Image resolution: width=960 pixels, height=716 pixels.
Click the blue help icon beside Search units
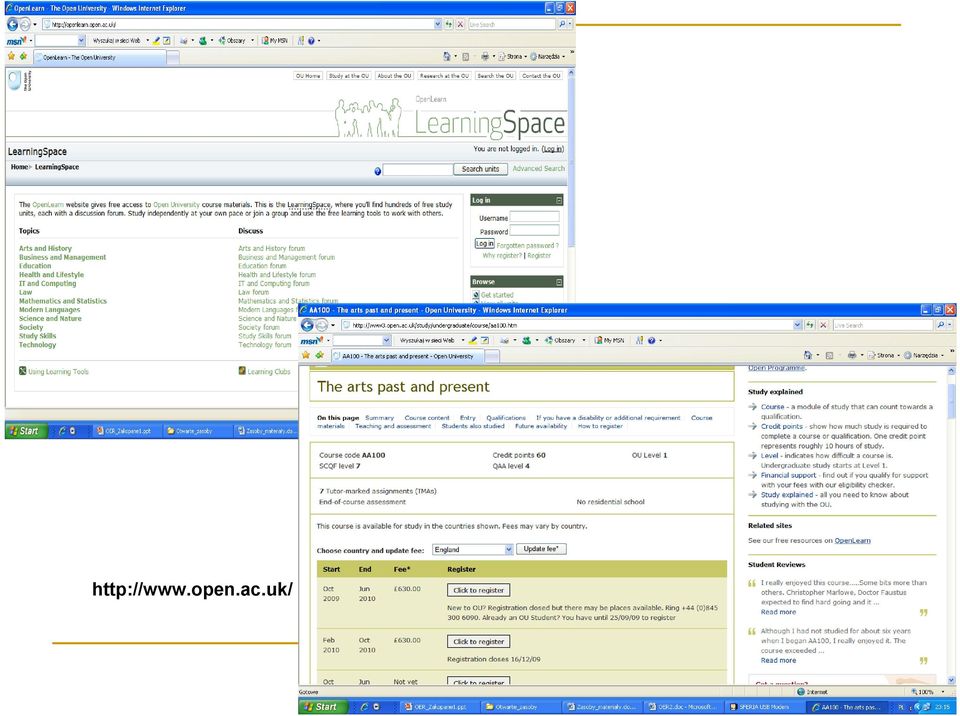(378, 171)
